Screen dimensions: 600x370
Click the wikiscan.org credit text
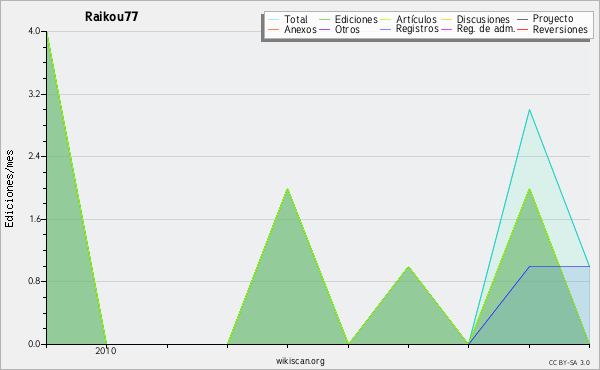(300, 361)
